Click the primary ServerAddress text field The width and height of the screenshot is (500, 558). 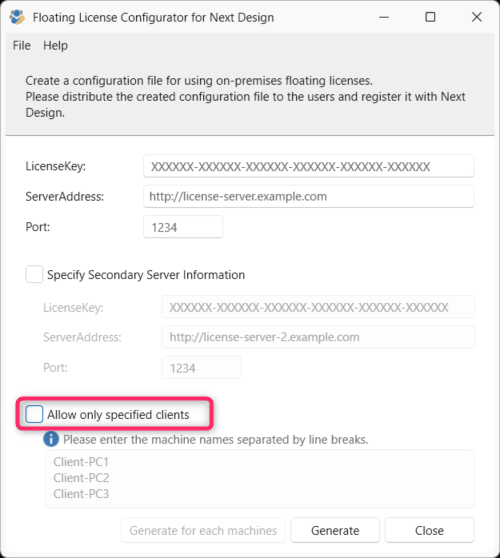point(309,196)
